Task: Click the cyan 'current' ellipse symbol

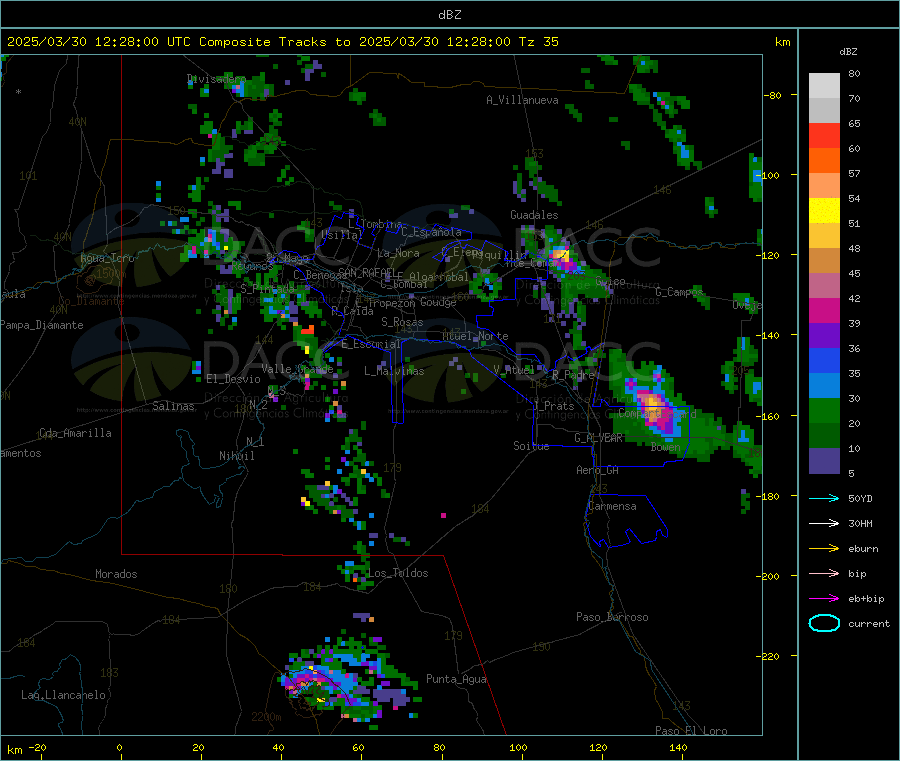Action: point(824,623)
